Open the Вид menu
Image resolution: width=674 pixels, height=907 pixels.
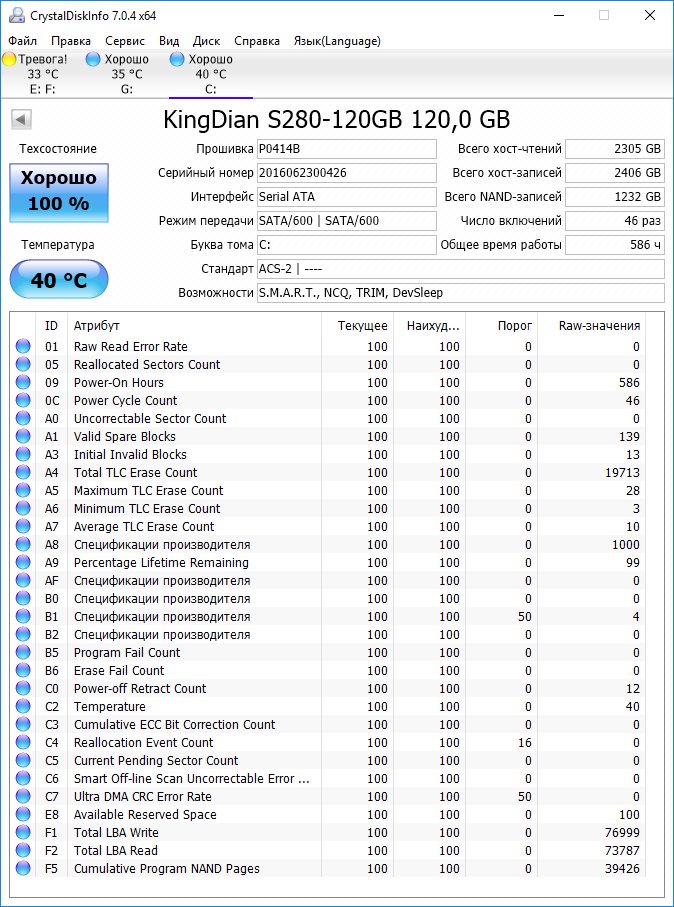coord(169,41)
